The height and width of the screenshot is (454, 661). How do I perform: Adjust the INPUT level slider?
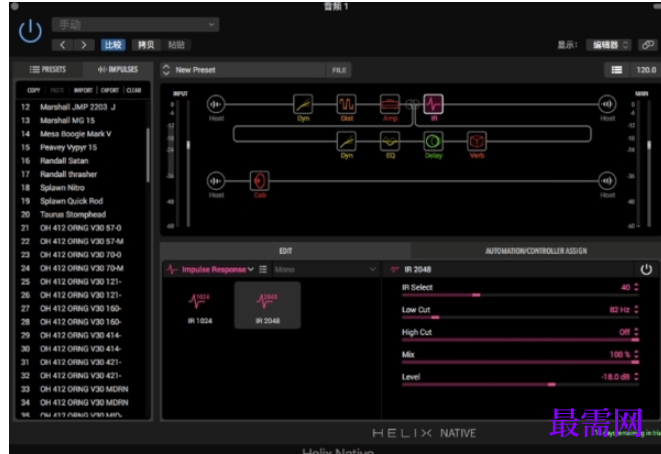click(x=188, y=145)
